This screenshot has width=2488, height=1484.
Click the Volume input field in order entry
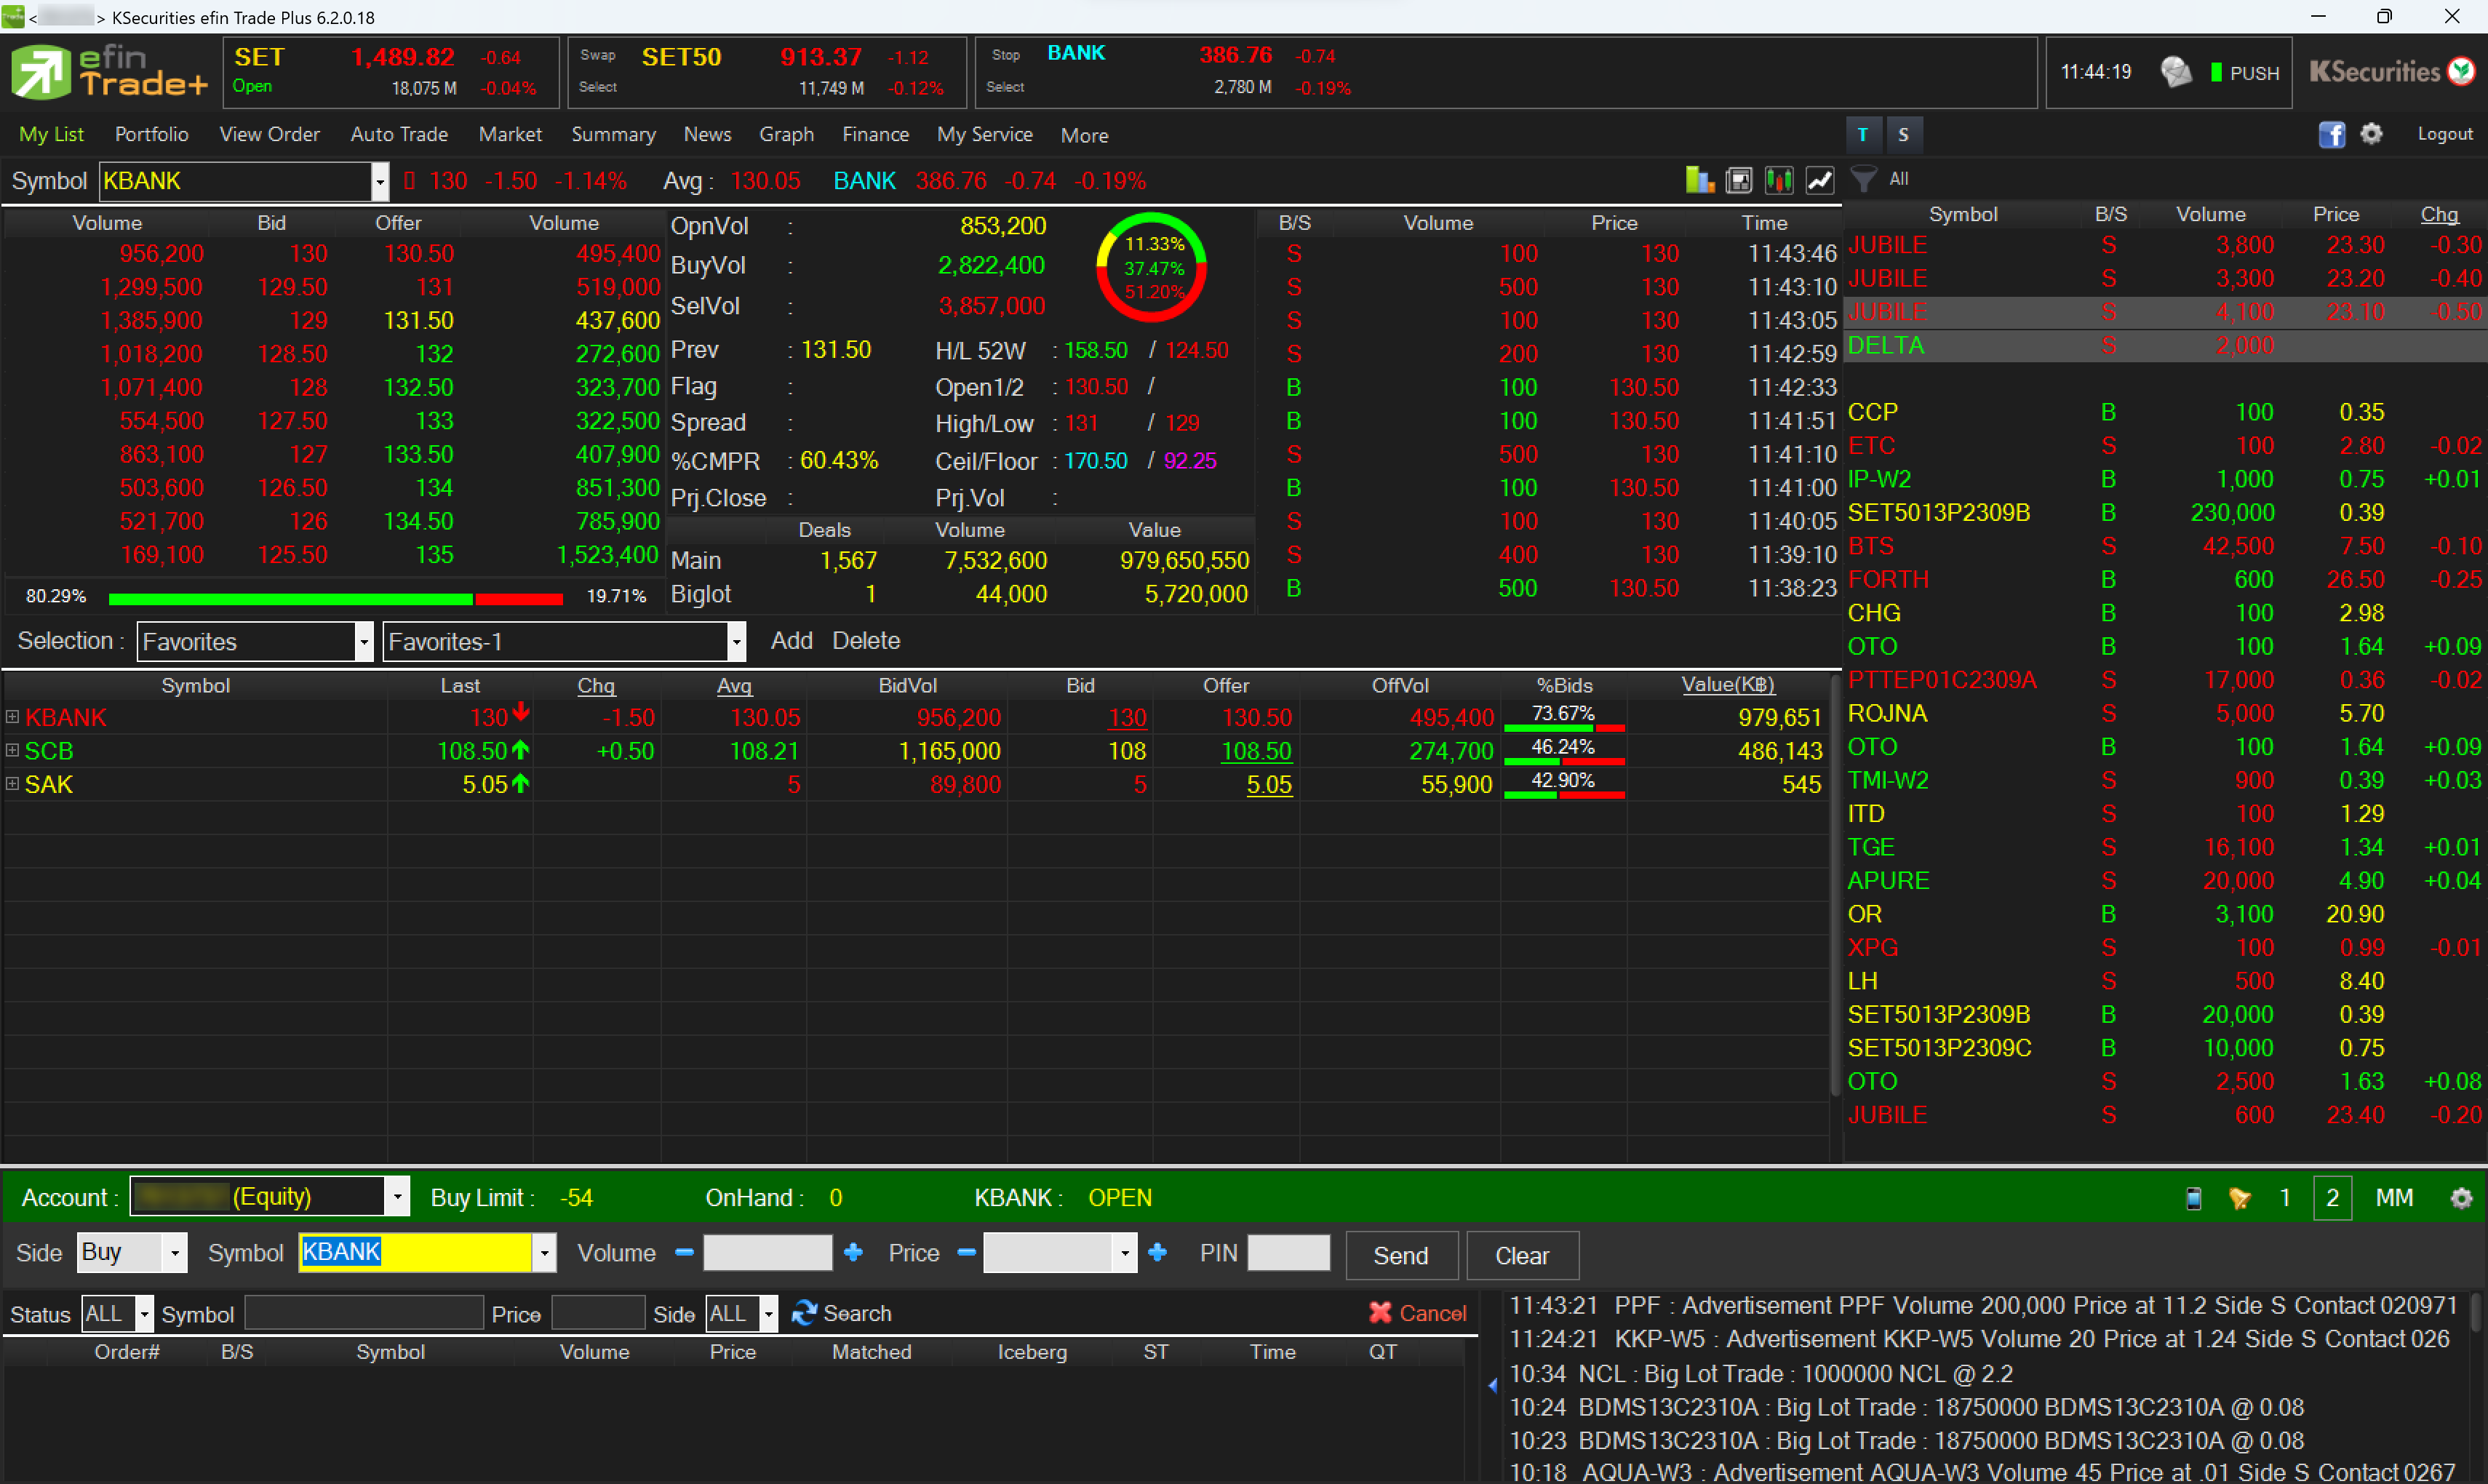click(767, 1252)
